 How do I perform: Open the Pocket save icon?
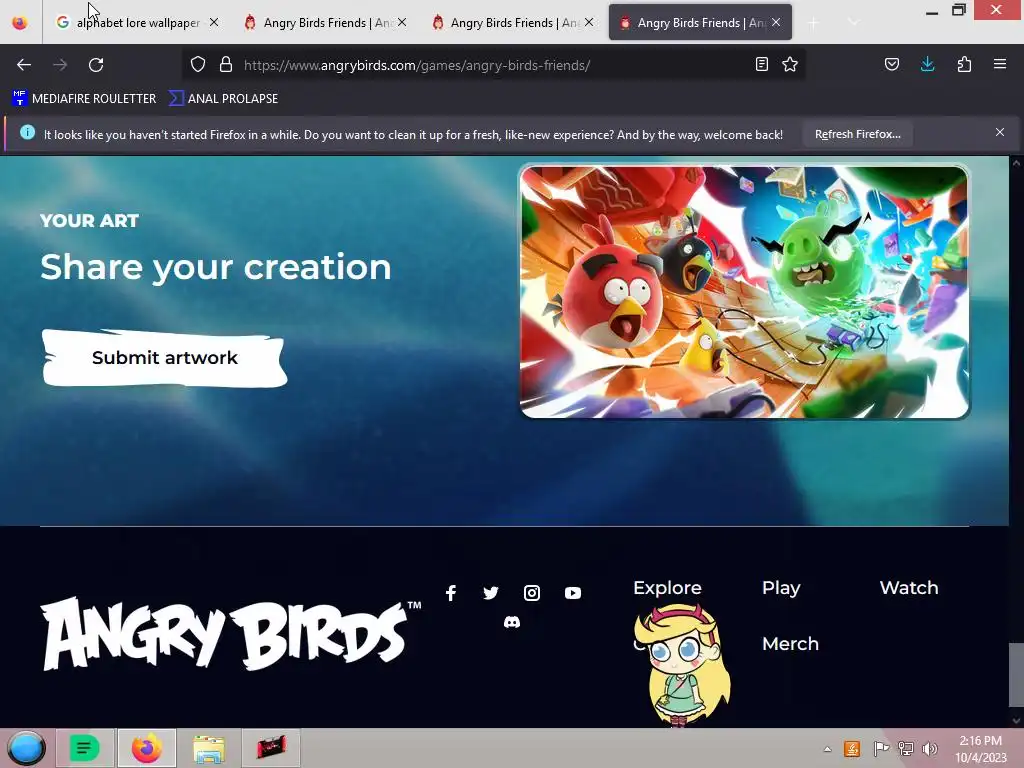tap(891, 64)
